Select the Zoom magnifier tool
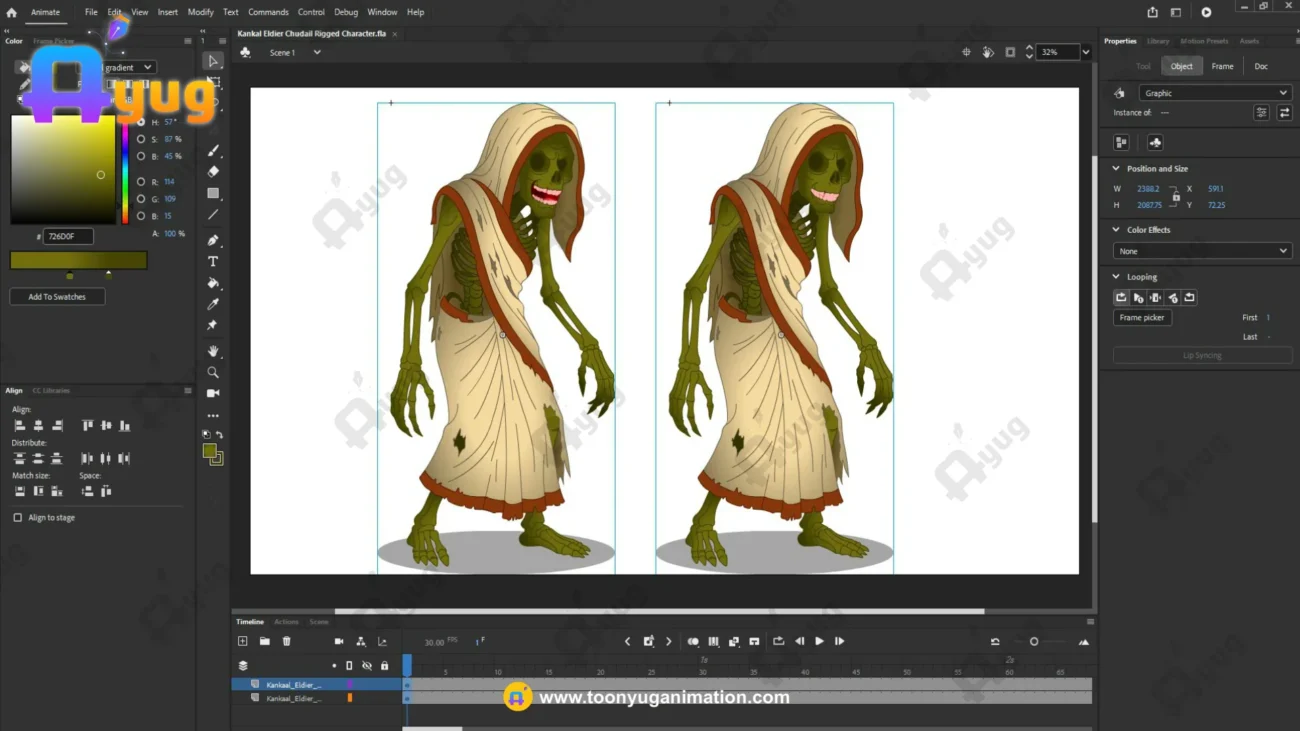Viewport: 1300px width, 731px height. pos(213,372)
